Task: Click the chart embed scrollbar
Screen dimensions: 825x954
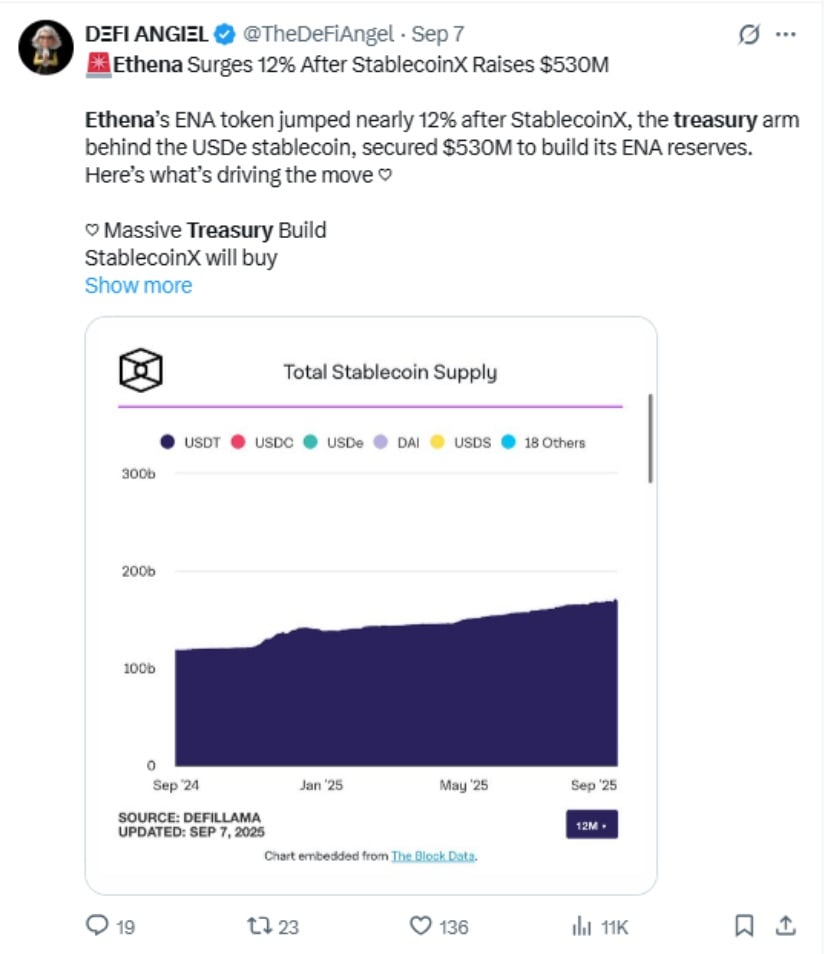Action: pyautogui.click(x=650, y=438)
